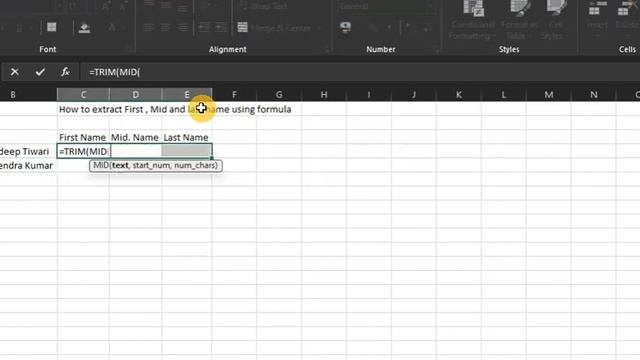Click the Accounting Number Format icon
This screenshot has height=360, width=640.
(345, 27)
